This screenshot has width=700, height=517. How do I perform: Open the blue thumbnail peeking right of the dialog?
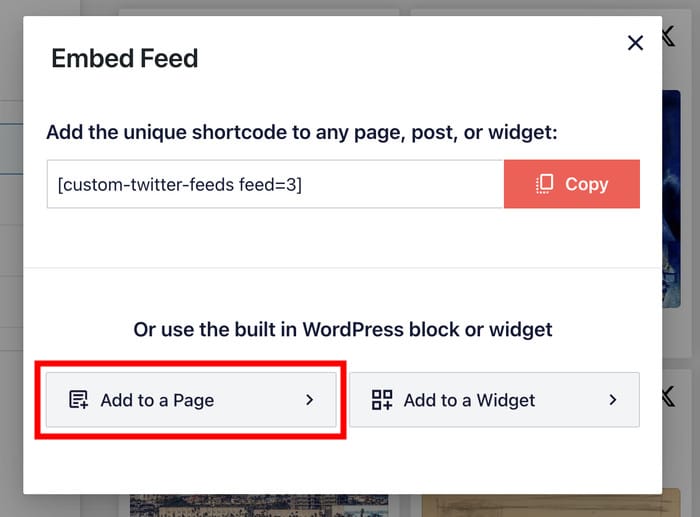(680, 200)
